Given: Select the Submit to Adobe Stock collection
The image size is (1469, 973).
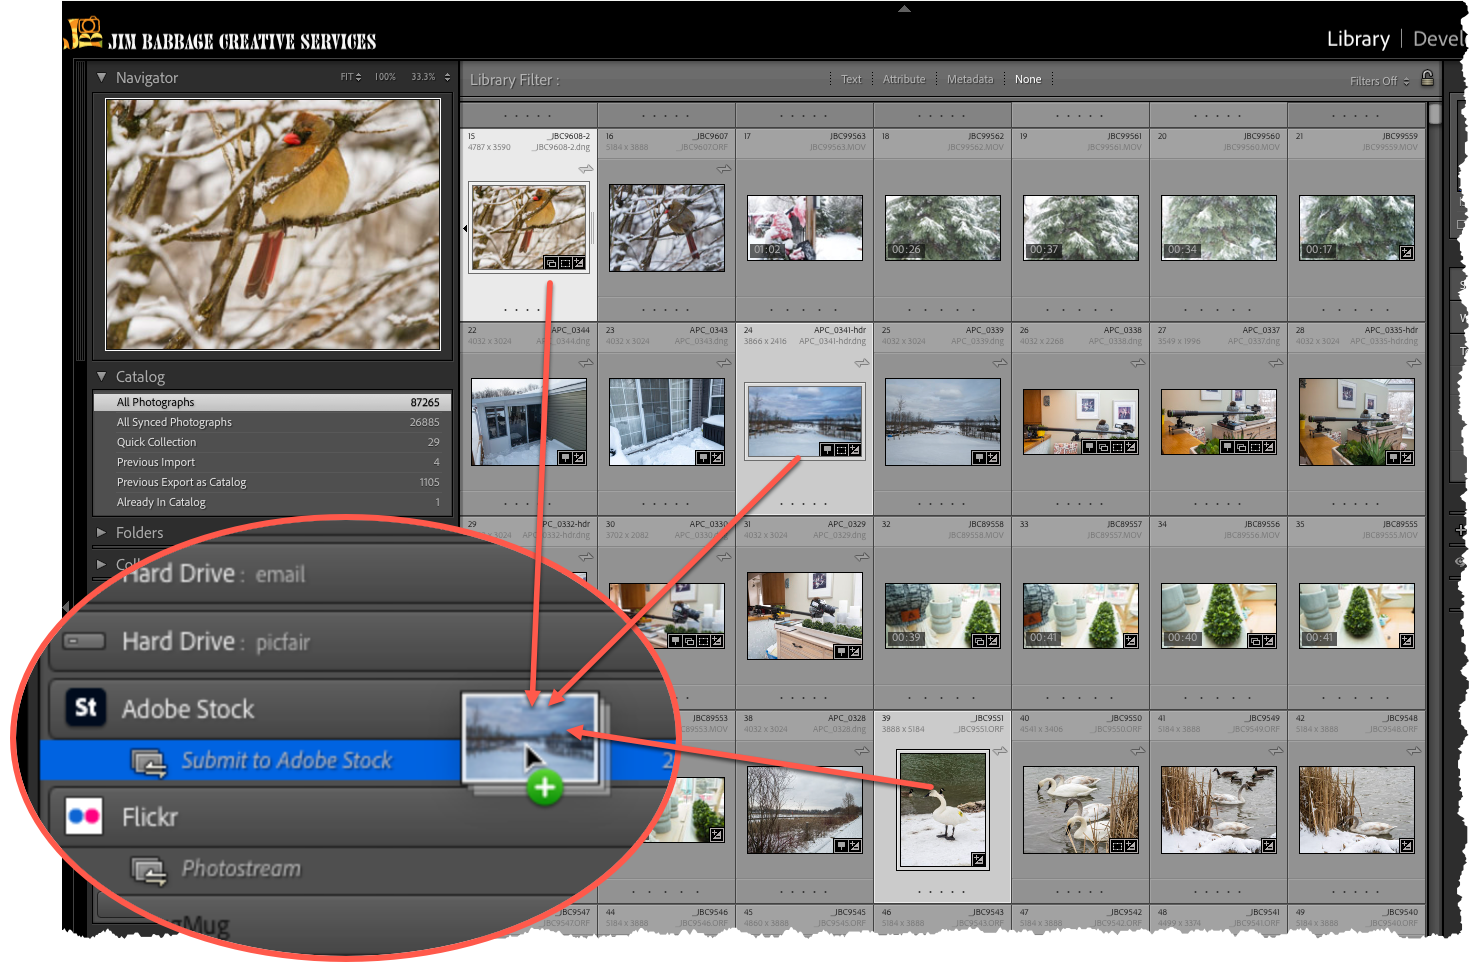Looking at the screenshot, I should tap(287, 761).
